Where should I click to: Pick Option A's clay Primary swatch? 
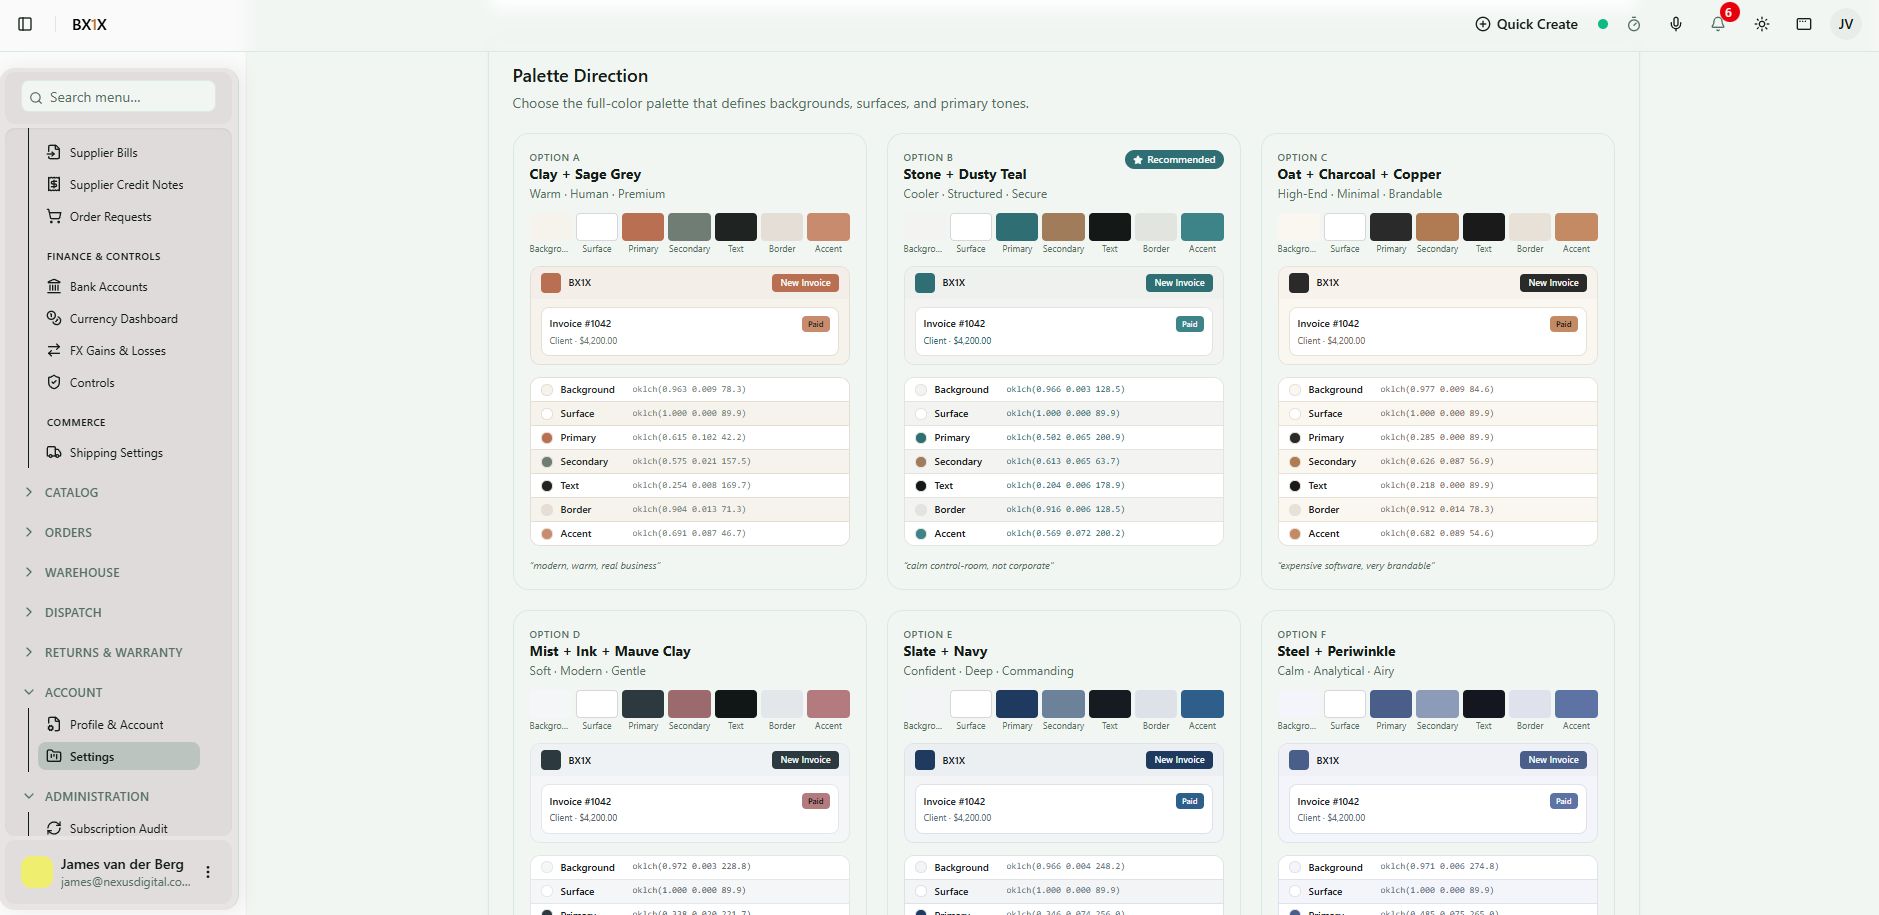(x=643, y=227)
